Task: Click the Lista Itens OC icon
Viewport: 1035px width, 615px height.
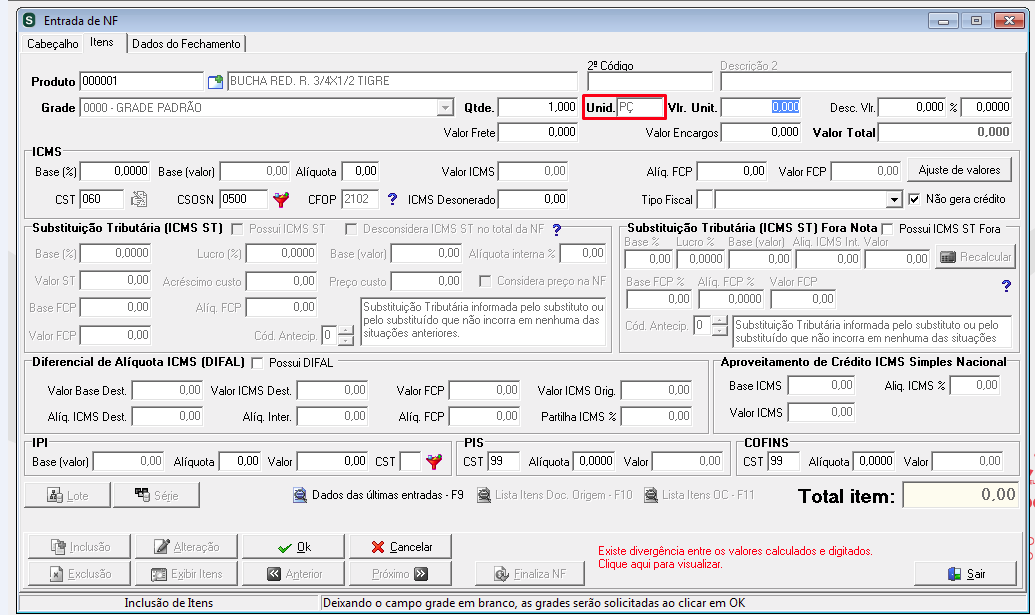Action: click(651, 495)
